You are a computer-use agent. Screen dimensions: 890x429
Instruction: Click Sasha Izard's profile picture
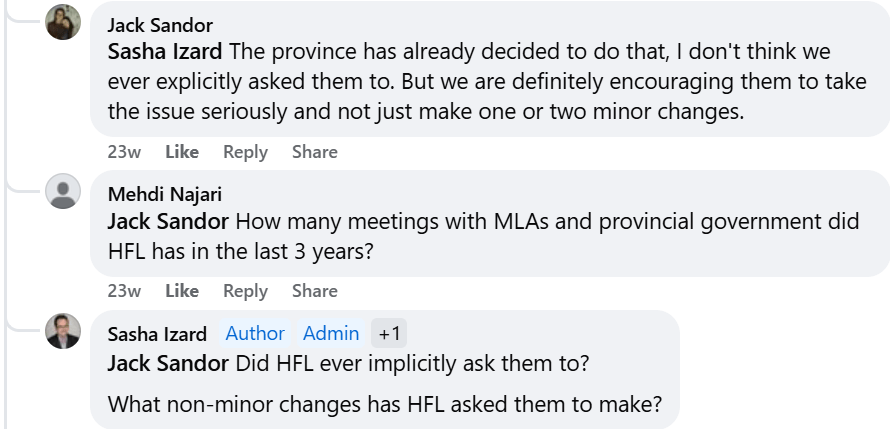pyautogui.click(x=63, y=331)
